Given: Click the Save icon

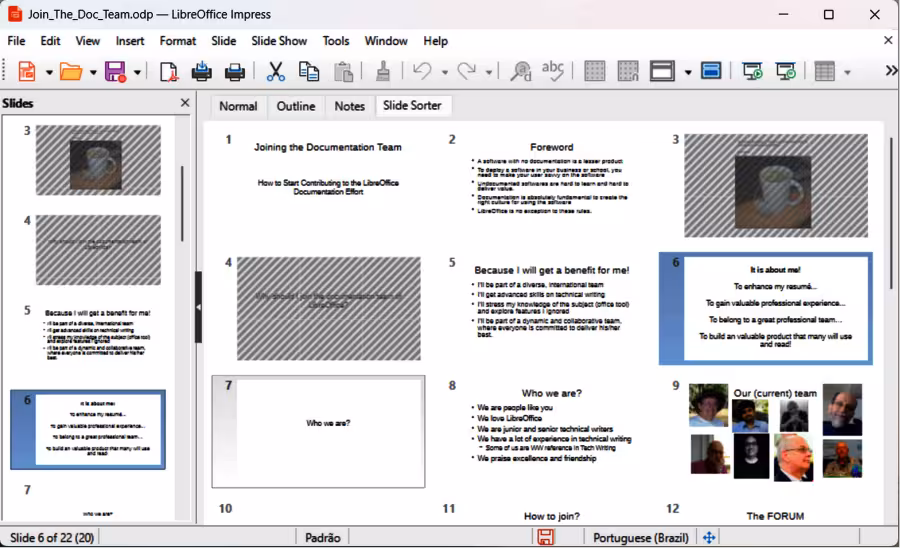Looking at the screenshot, I should [x=115, y=72].
